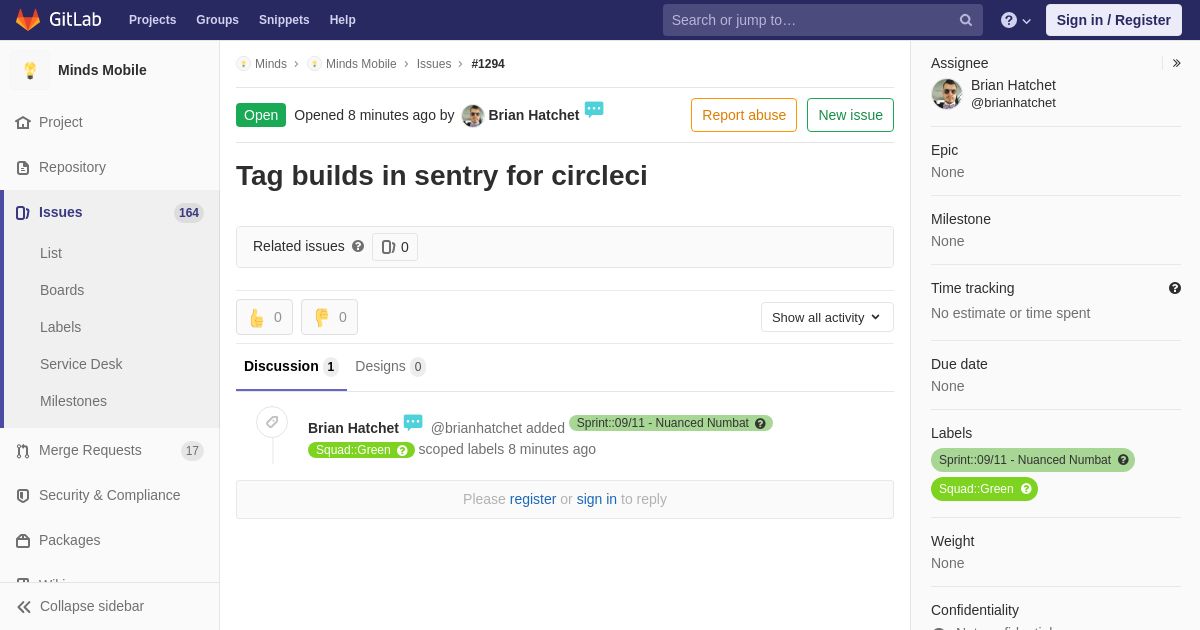Image resolution: width=1200 pixels, height=630 pixels.
Task: Click the Merge Requests icon
Action: [23, 450]
